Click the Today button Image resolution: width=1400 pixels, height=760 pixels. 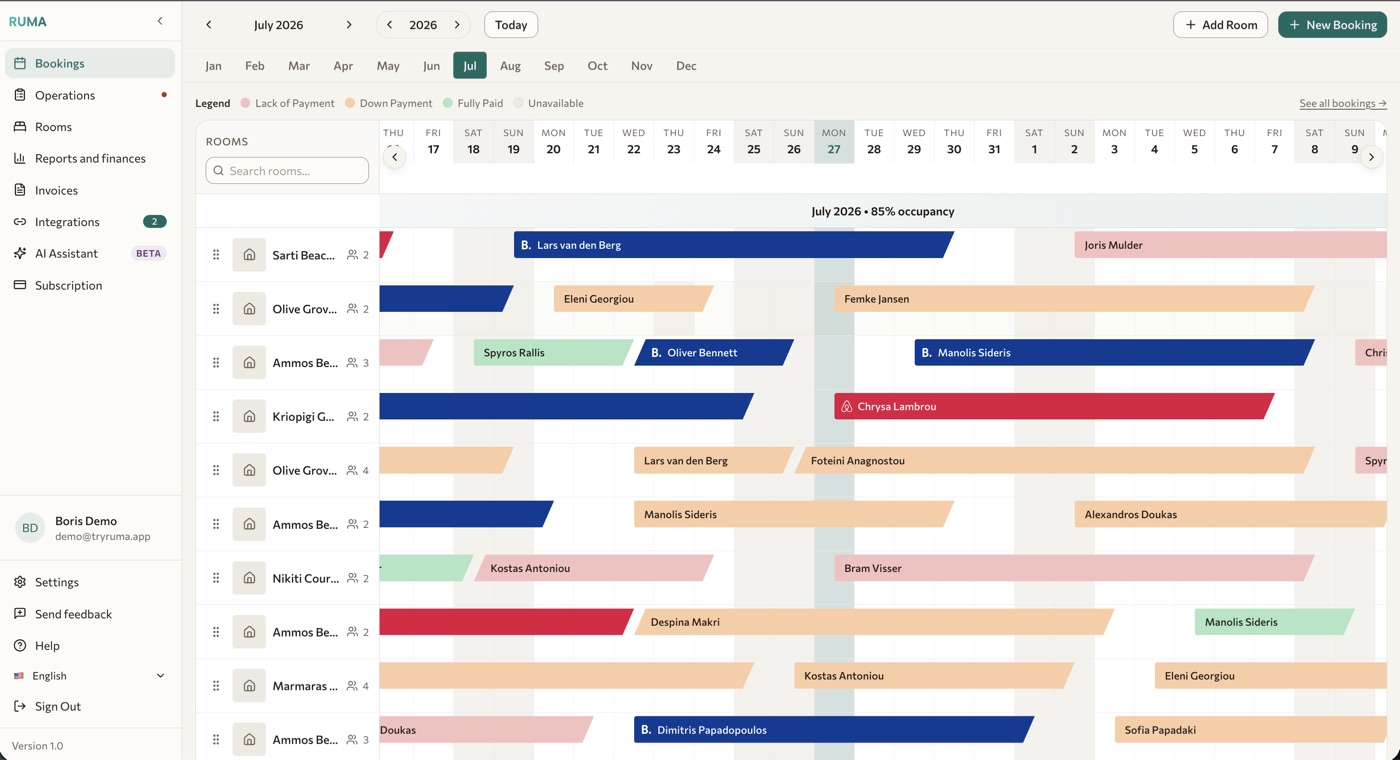pyautogui.click(x=511, y=25)
